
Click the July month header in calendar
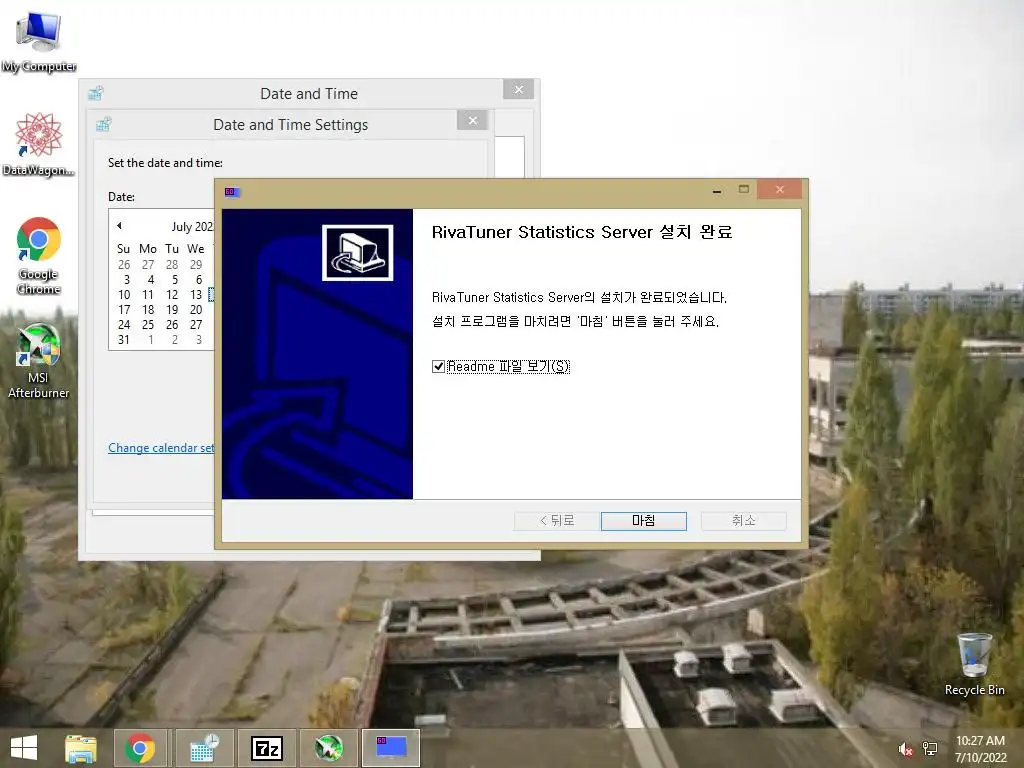(x=193, y=227)
